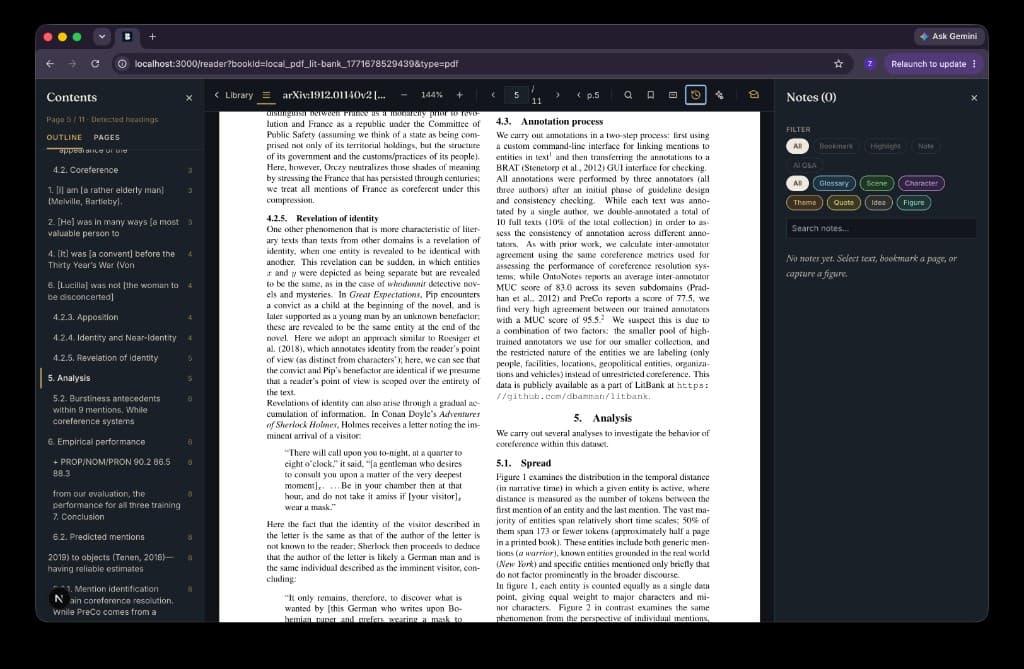
Task: Open search with magnifier icon
Action: (628, 95)
